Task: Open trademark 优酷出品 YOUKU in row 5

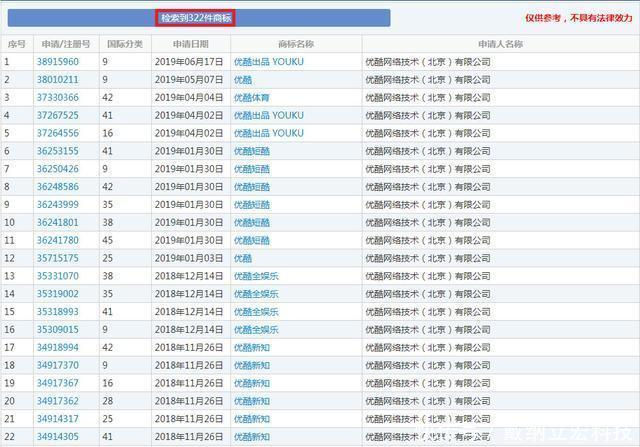Action: coord(269,133)
